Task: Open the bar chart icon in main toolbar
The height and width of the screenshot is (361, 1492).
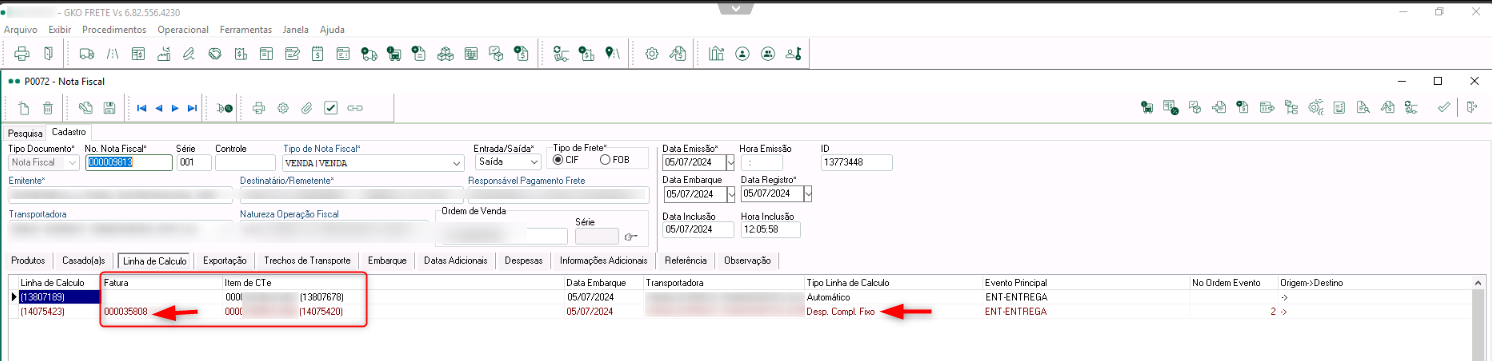Action: pyautogui.click(x=716, y=54)
